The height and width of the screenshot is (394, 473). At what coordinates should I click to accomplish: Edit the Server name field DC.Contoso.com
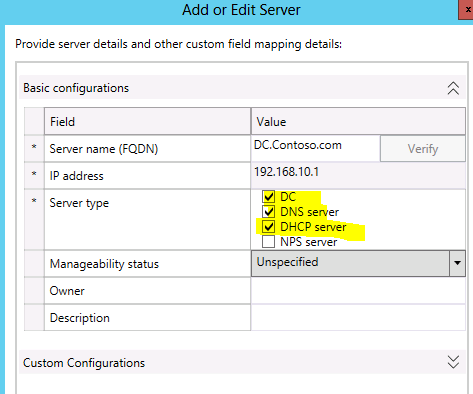pos(315,148)
